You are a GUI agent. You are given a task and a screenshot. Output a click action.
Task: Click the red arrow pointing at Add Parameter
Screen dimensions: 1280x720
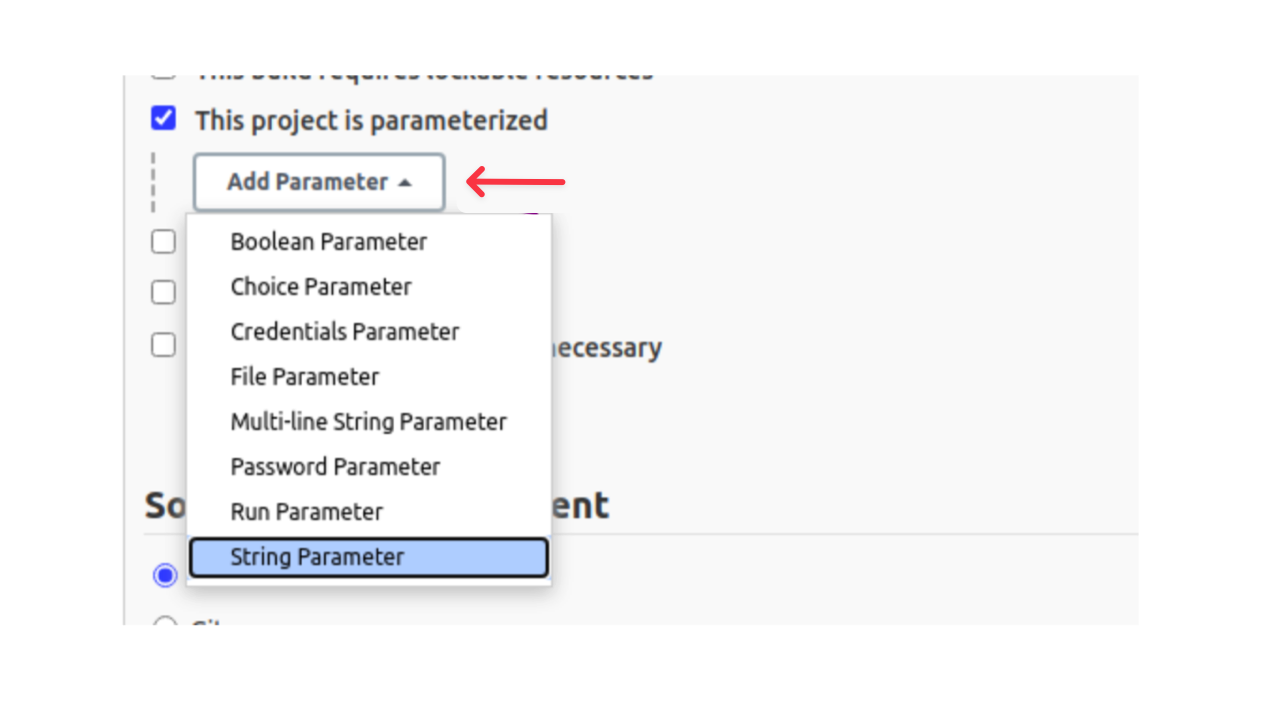tap(516, 182)
